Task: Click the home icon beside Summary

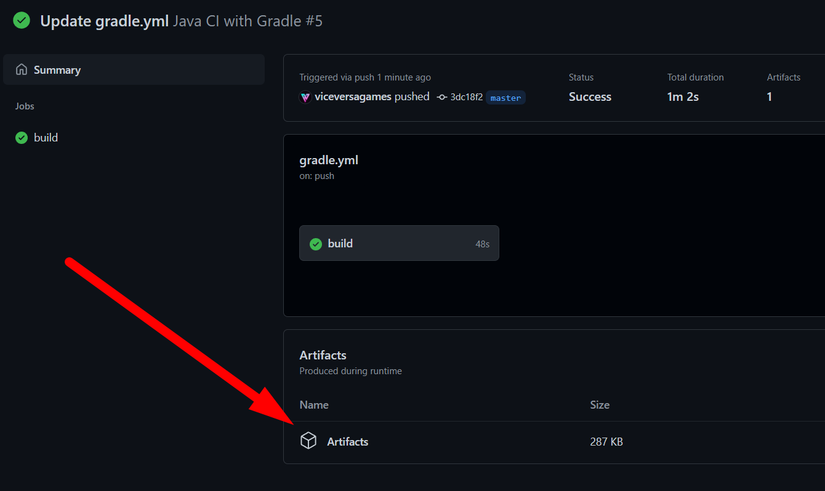Action: [x=21, y=69]
